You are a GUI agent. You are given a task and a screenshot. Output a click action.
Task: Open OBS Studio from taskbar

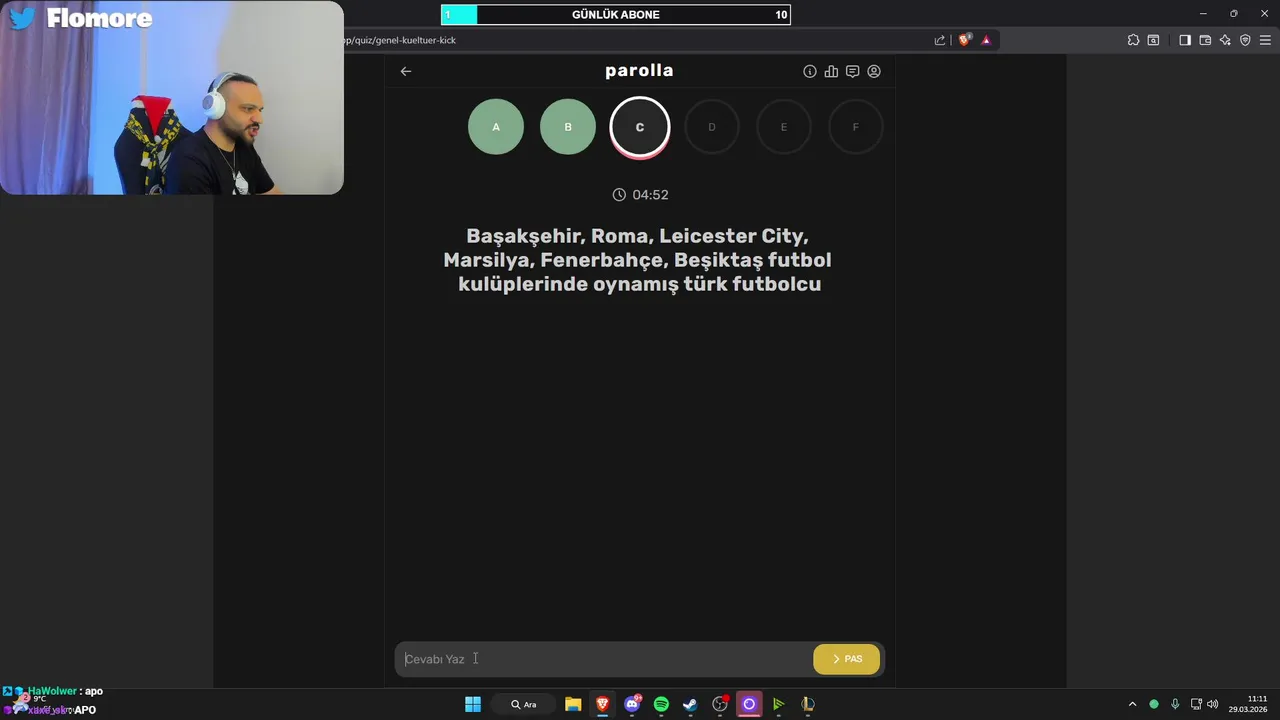(x=720, y=704)
